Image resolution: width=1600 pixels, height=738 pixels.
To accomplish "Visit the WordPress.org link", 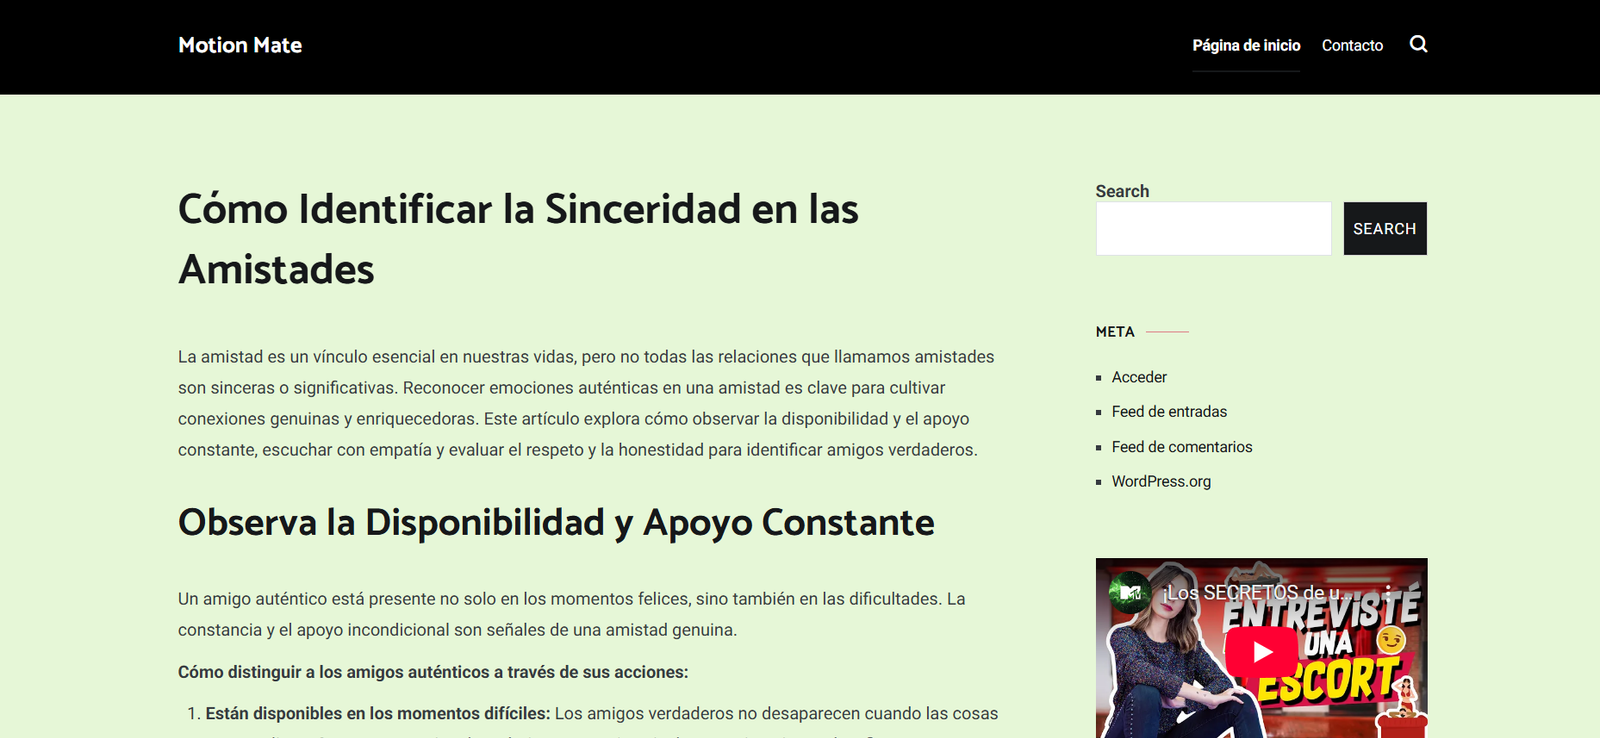I will 1161,481.
